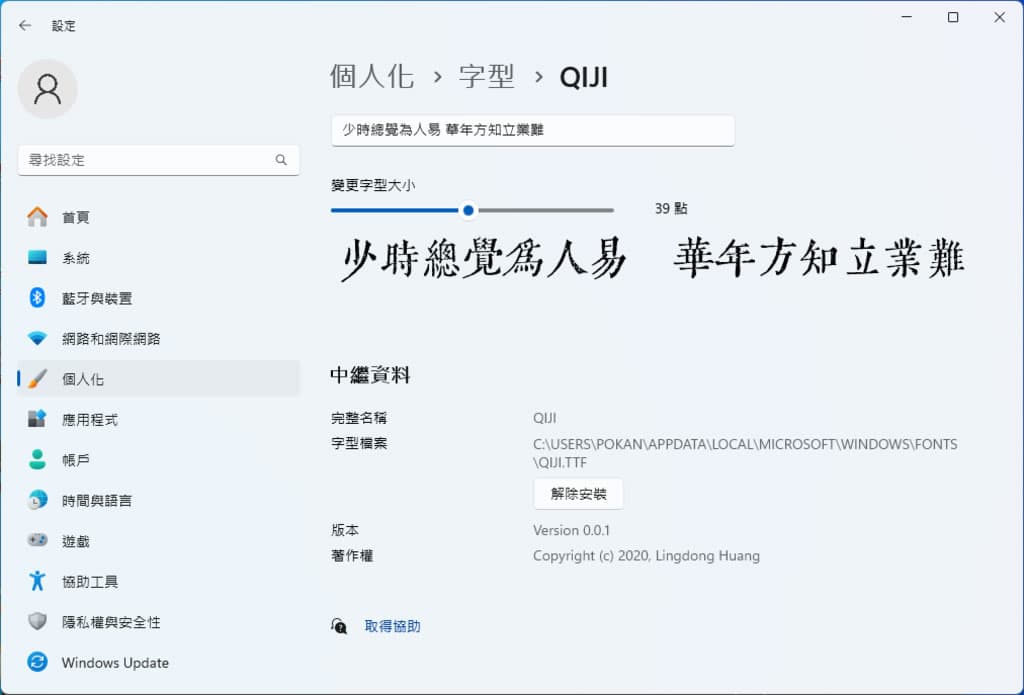This screenshot has height=695, width=1024.
Task: Click the Accessibility figure icon
Action: tap(37, 581)
